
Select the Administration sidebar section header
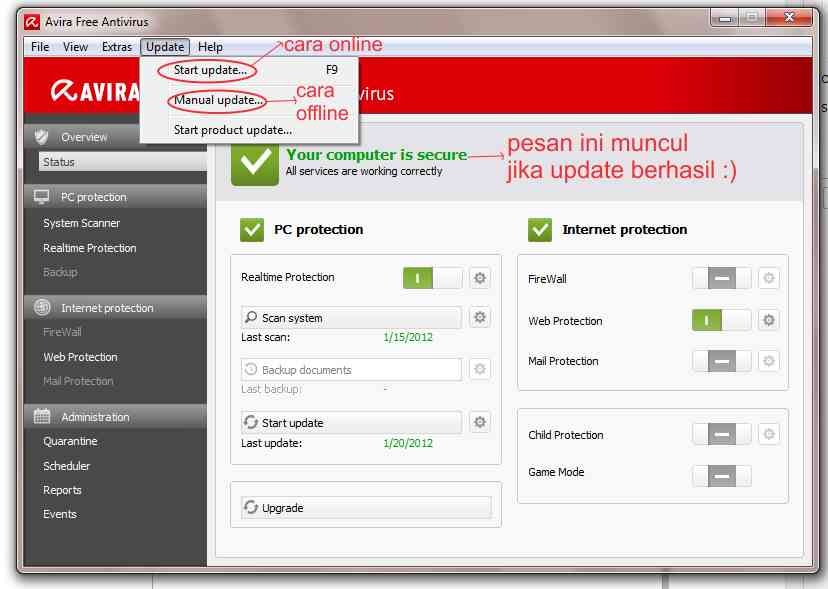116,417
